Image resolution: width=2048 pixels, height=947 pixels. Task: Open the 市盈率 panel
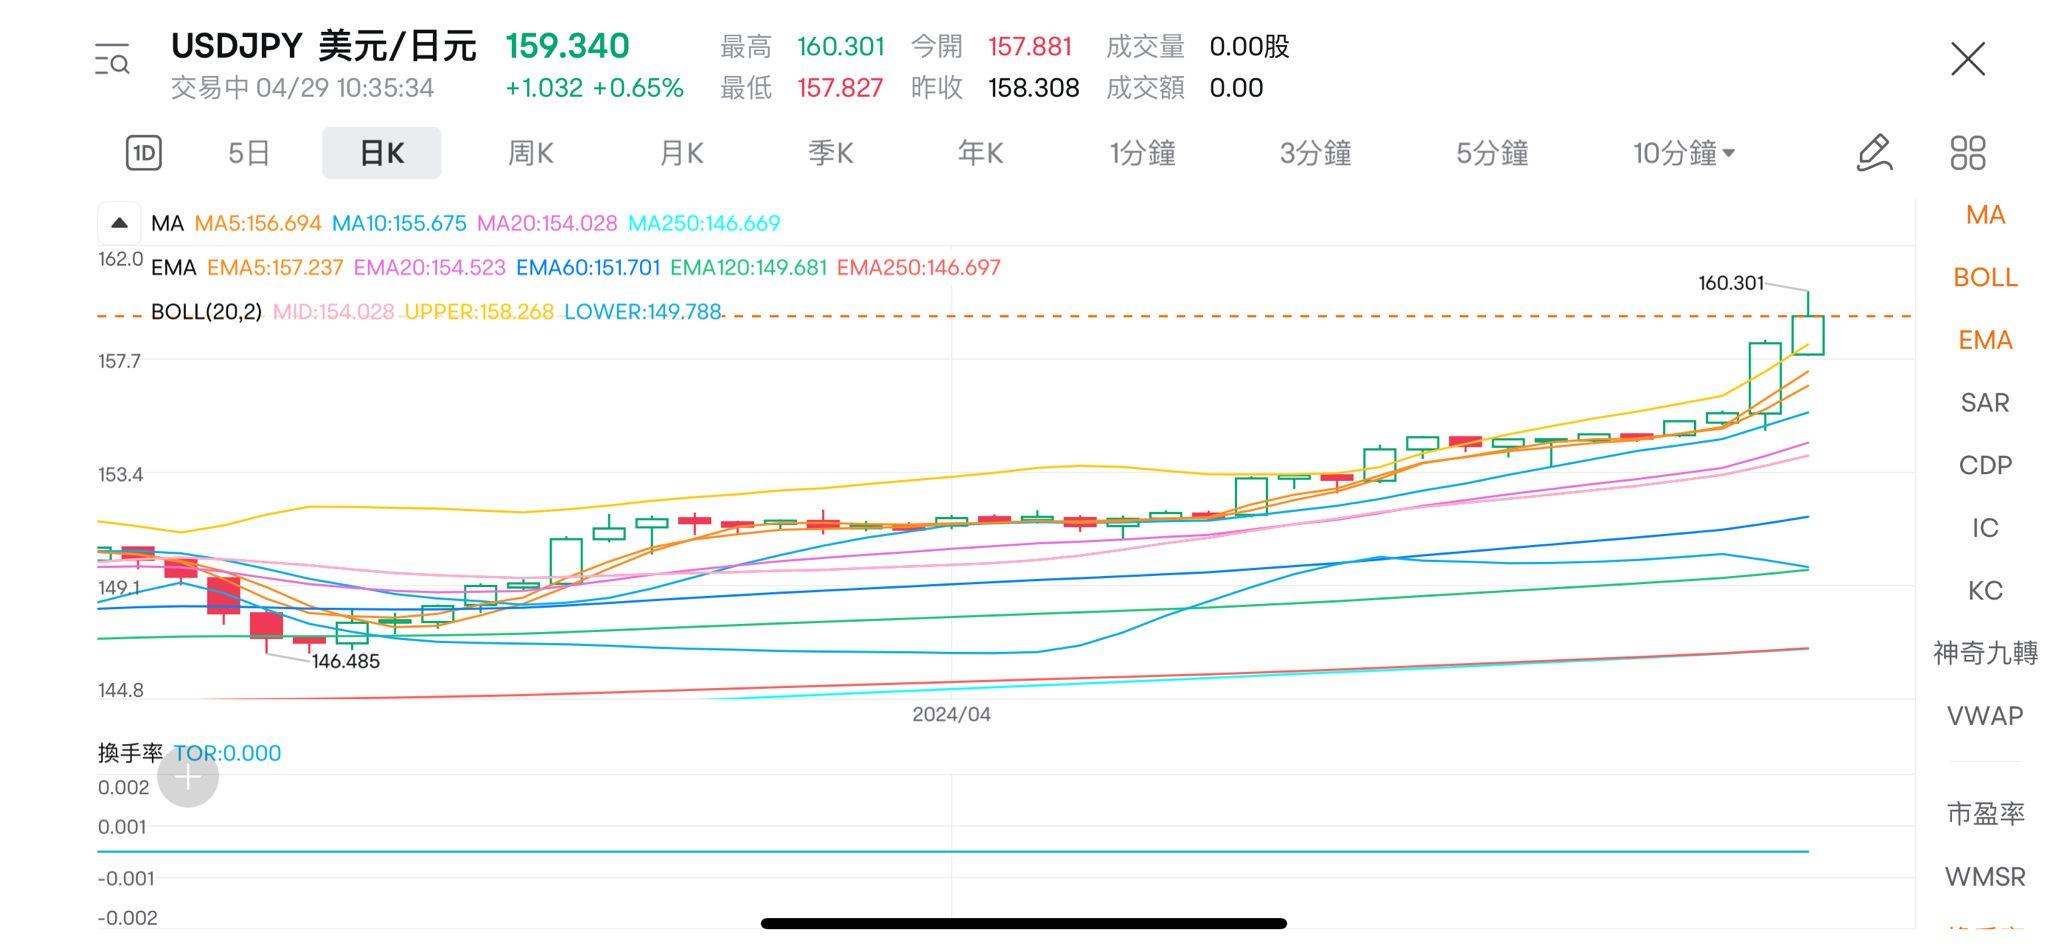coord(1985,815)
